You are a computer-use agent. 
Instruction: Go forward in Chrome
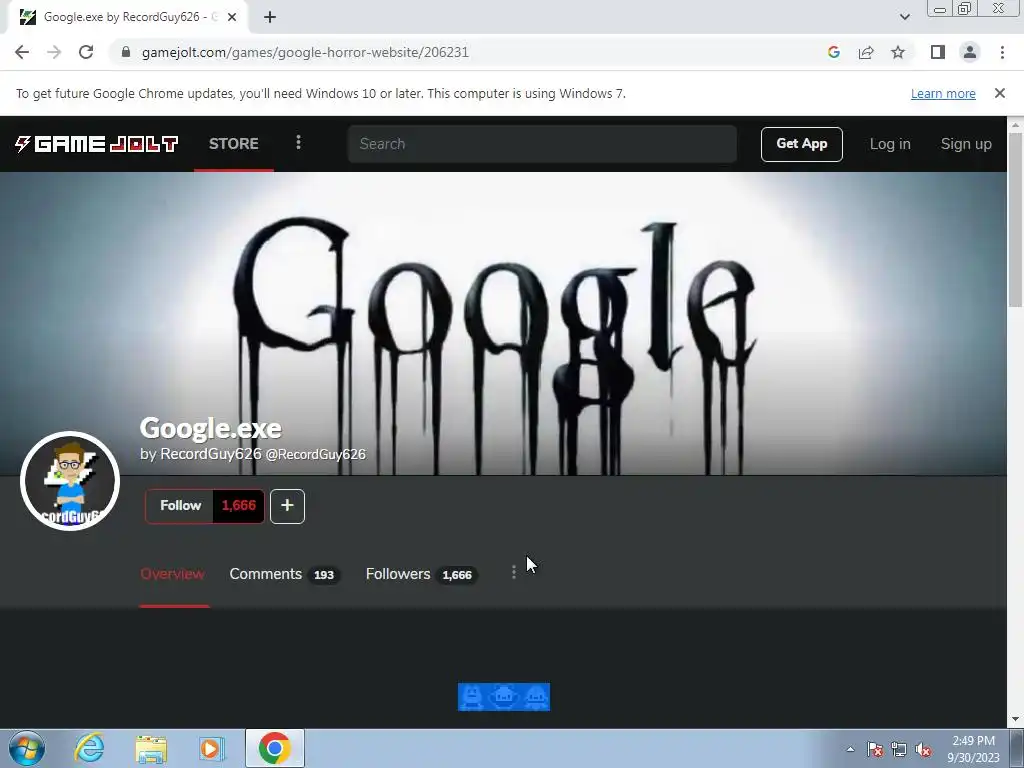[x=54, y=52]
